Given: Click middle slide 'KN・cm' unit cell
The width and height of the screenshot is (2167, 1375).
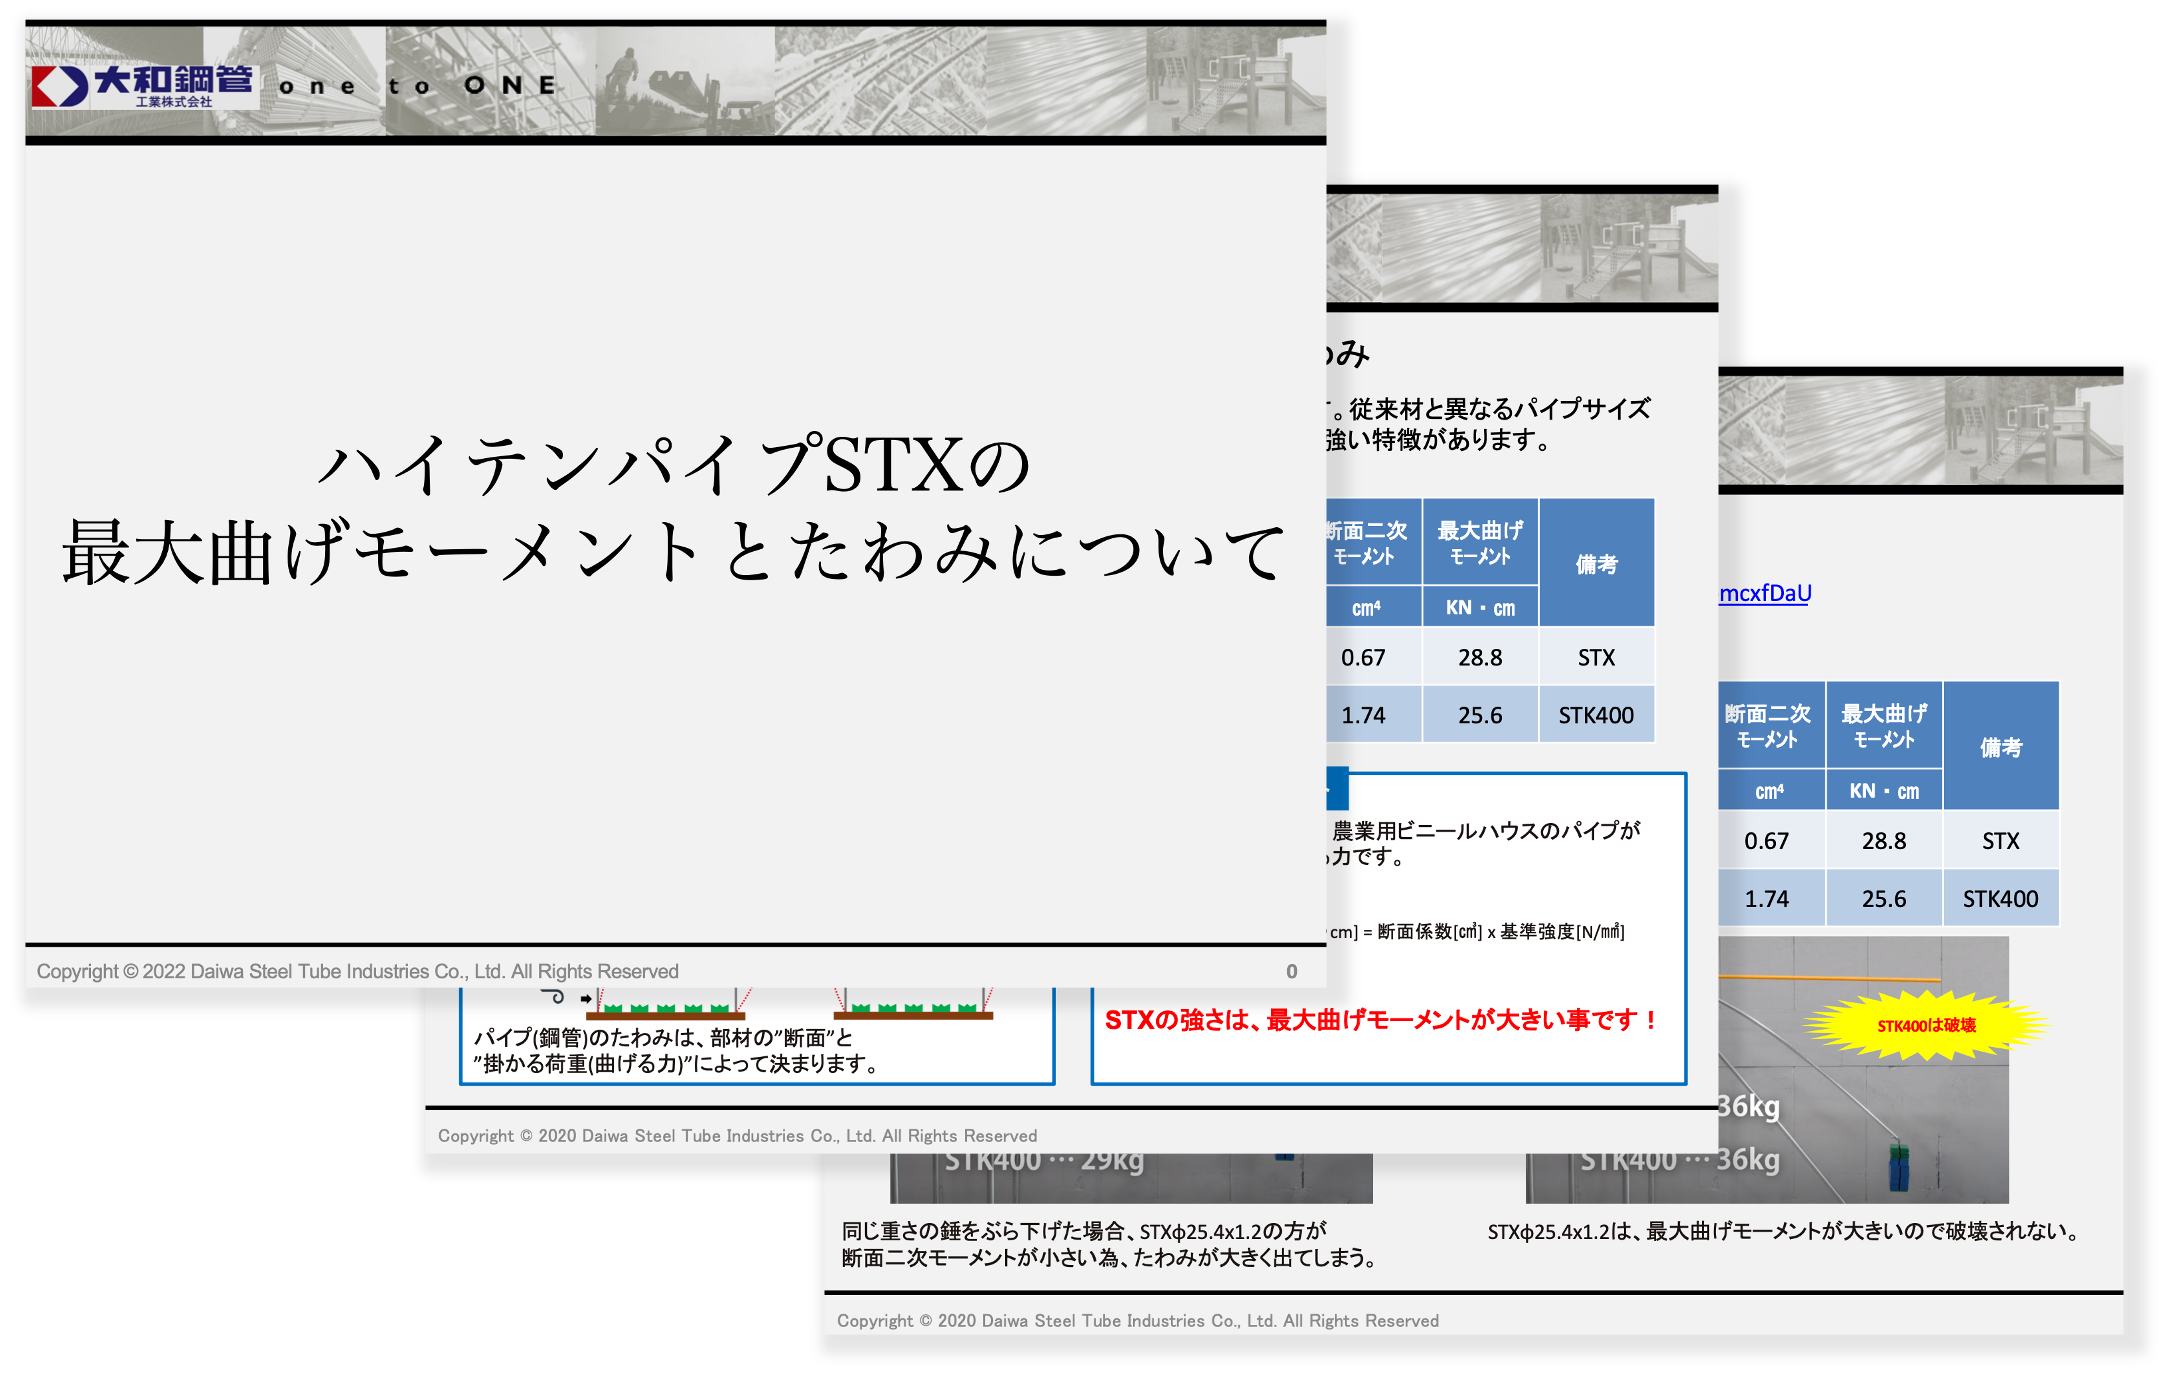Looking at the screenshot, I should coord(1480,607).
